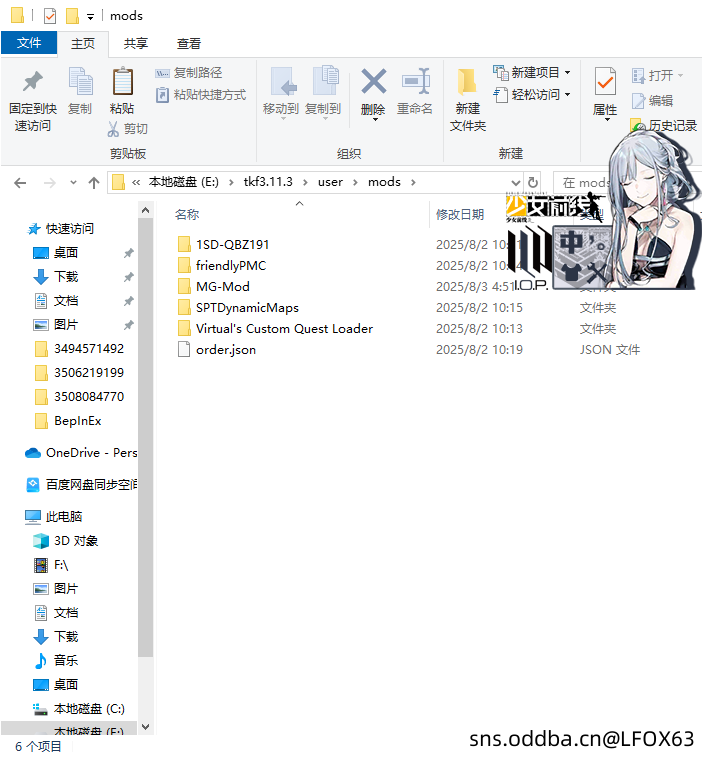Click the Back navigation arrow

[x=20, y=183]
